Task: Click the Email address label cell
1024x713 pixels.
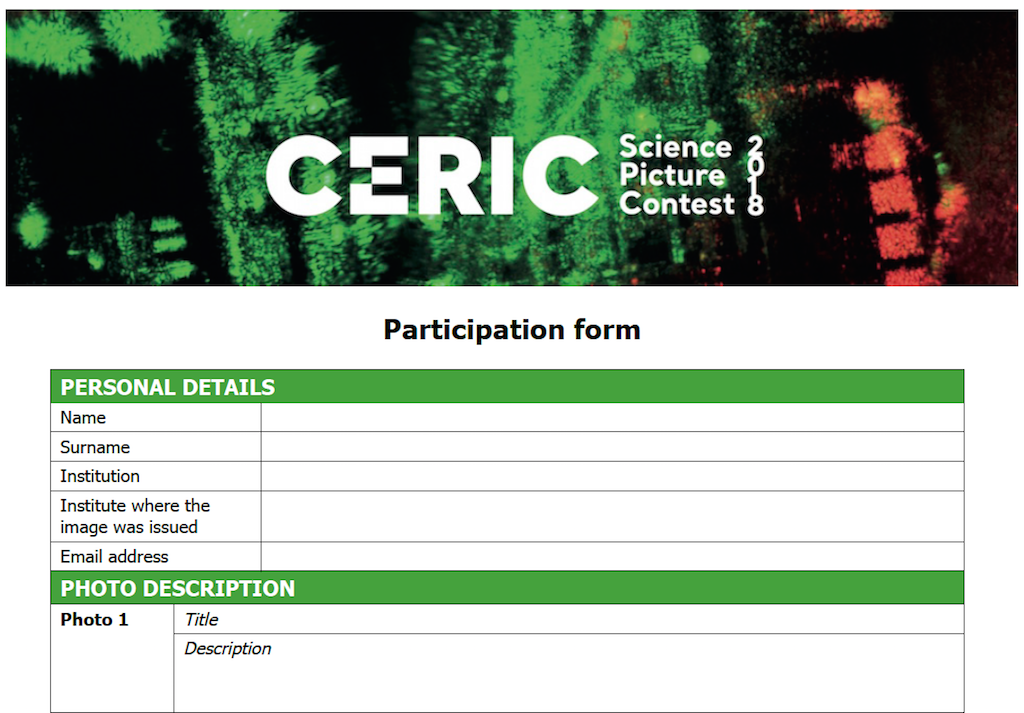Action: tap(156, 556)
